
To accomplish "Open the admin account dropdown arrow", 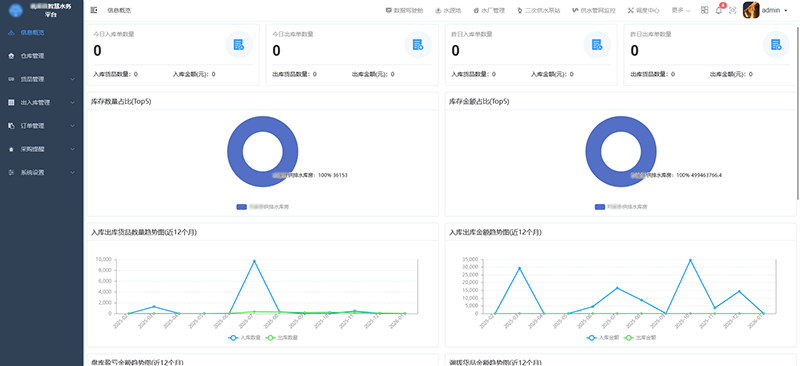I will coord(786,11).
